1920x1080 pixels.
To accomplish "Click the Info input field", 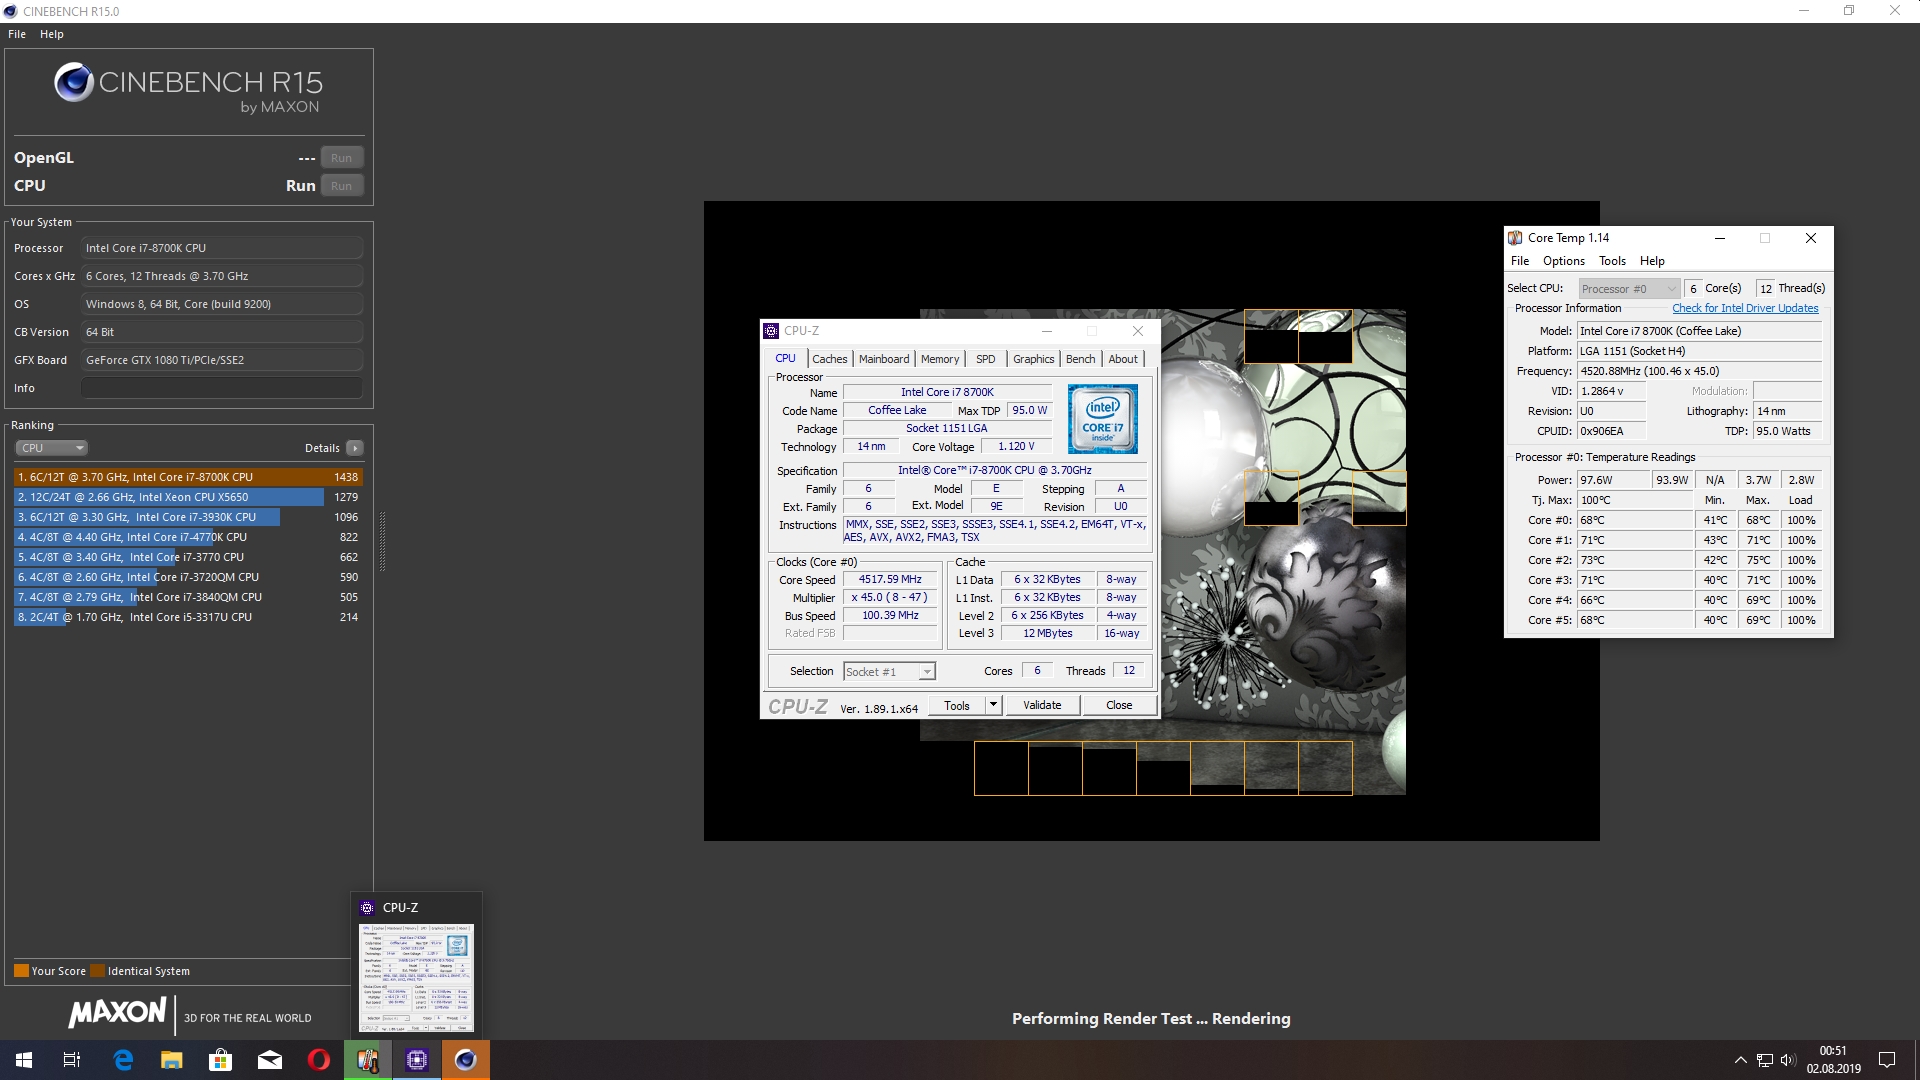I will (x=221, y=388).
